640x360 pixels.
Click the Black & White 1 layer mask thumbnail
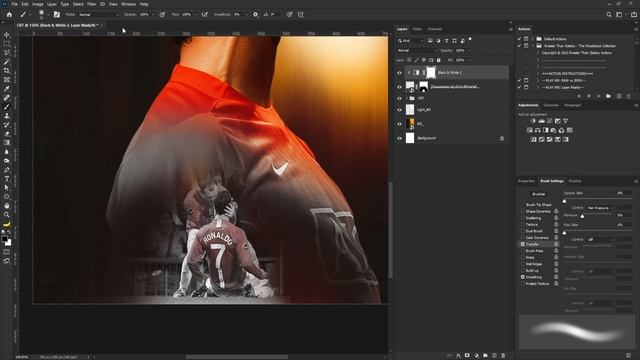pyautogui.click(x=431, y=73)
